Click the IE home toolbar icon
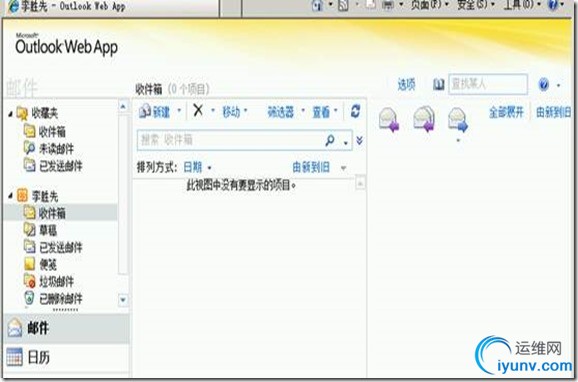 (318, 5)
